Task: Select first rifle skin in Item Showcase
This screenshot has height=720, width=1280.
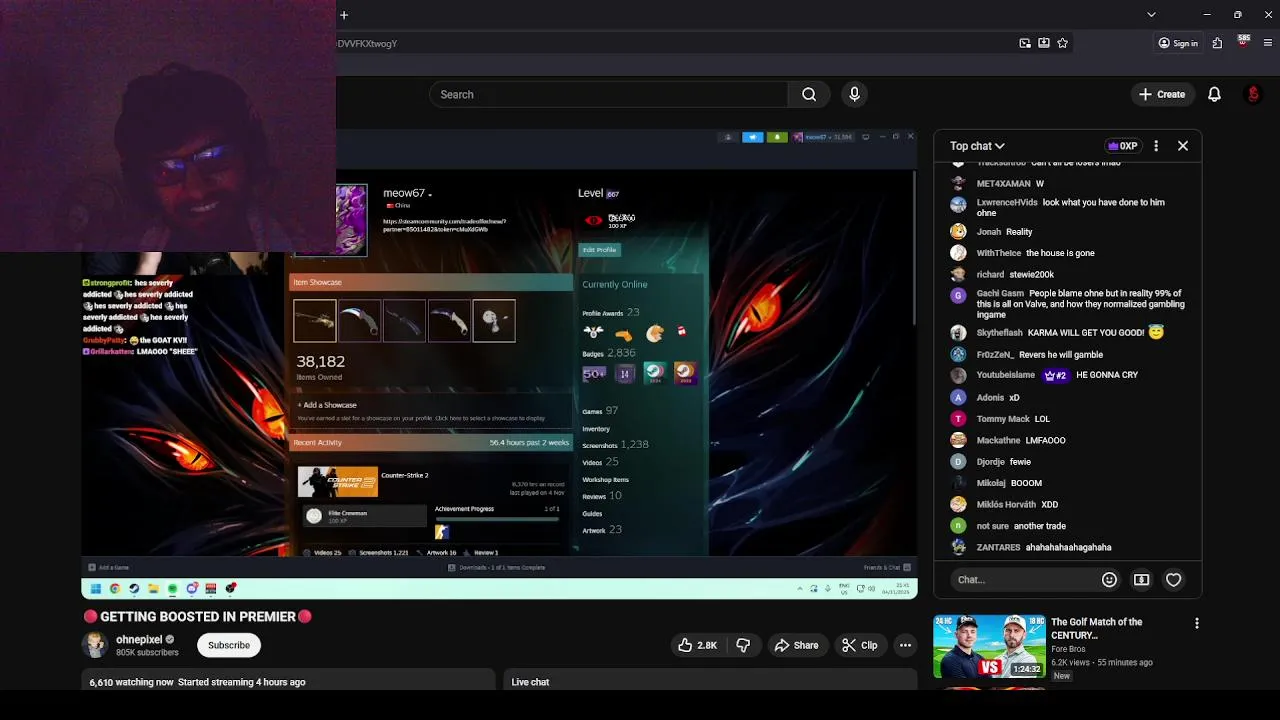Action: pos(314,321)
